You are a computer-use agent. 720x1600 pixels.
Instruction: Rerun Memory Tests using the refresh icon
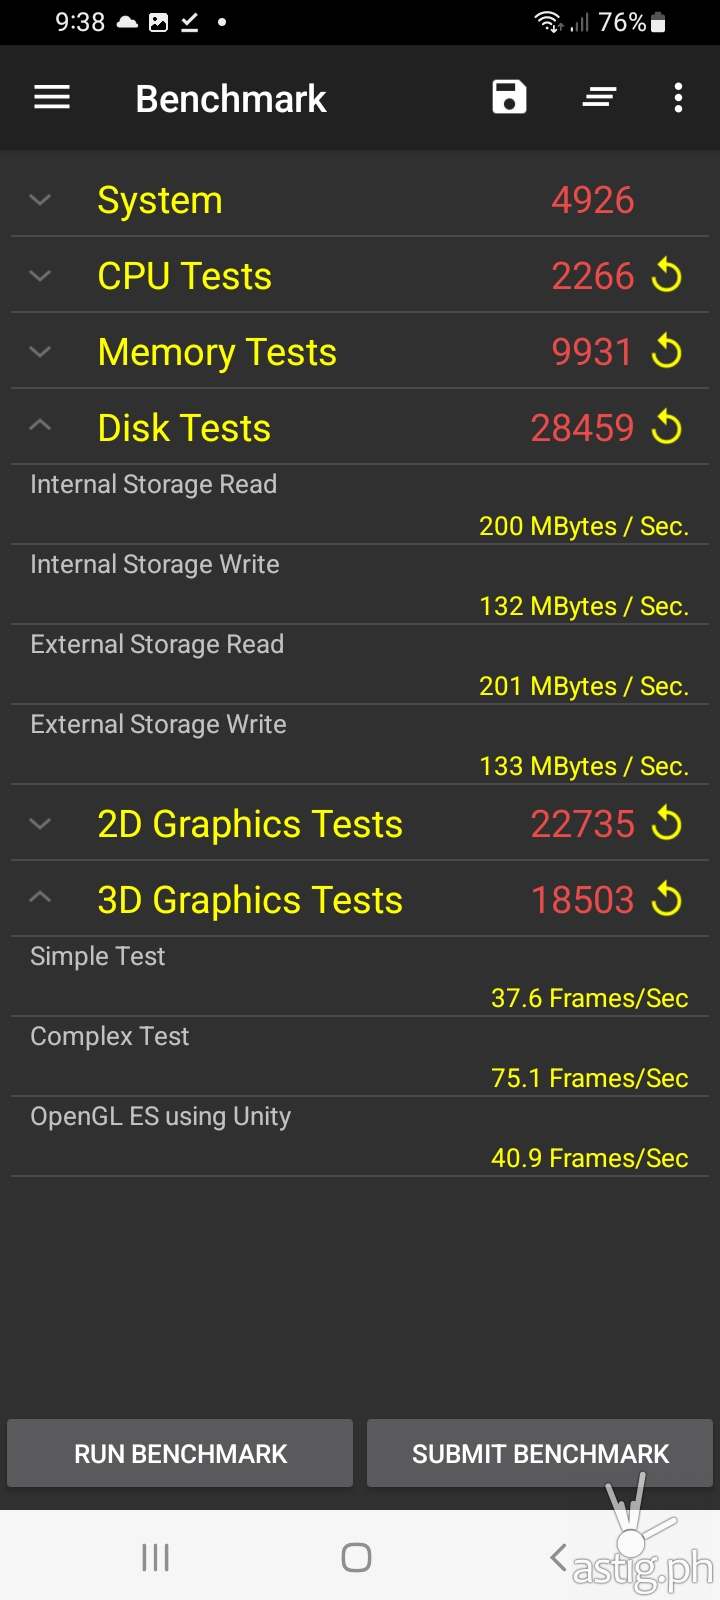667,352
